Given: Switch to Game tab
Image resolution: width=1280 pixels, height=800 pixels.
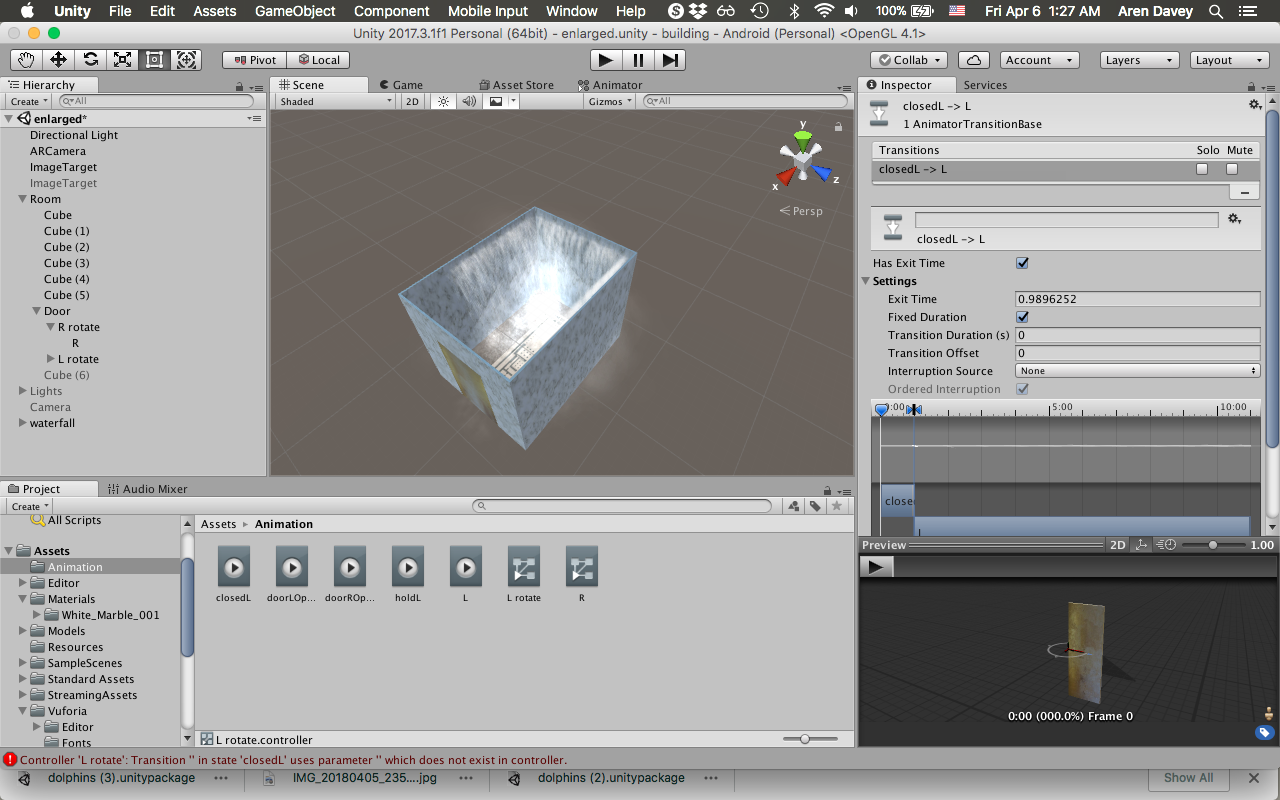Looking at the screenshot, I should [400, 85].
